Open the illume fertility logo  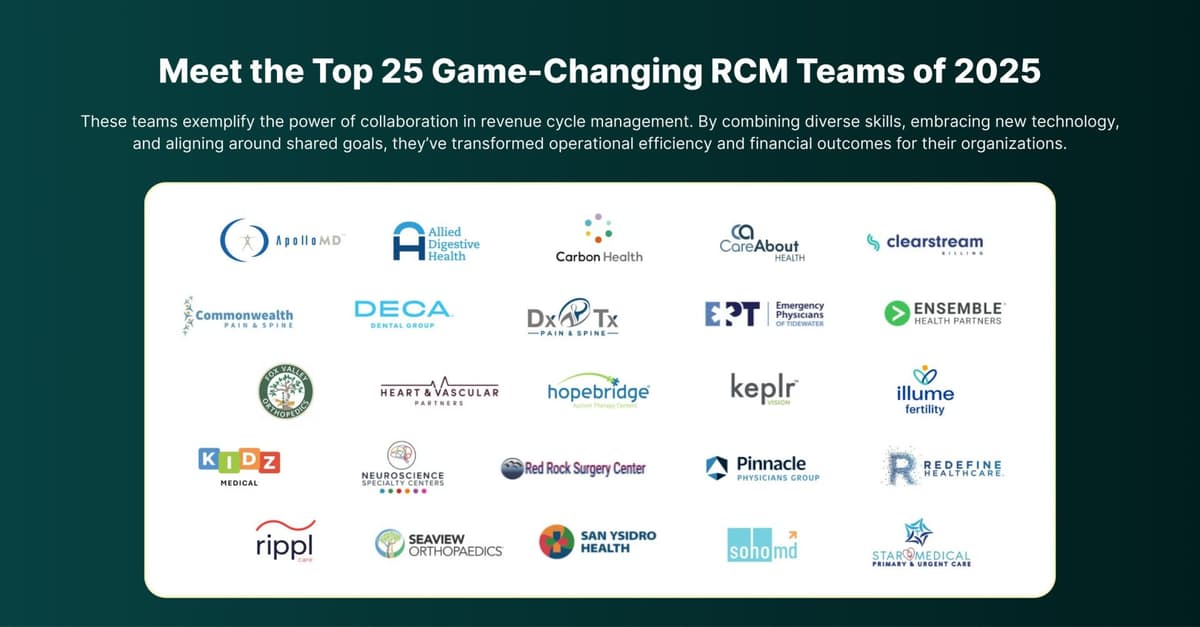[x=925, y=390]
